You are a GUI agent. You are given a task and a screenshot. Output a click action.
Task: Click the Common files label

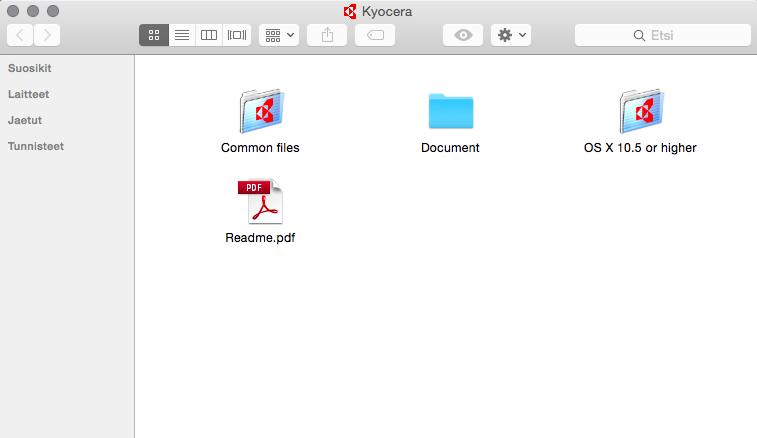pos(260,148)
